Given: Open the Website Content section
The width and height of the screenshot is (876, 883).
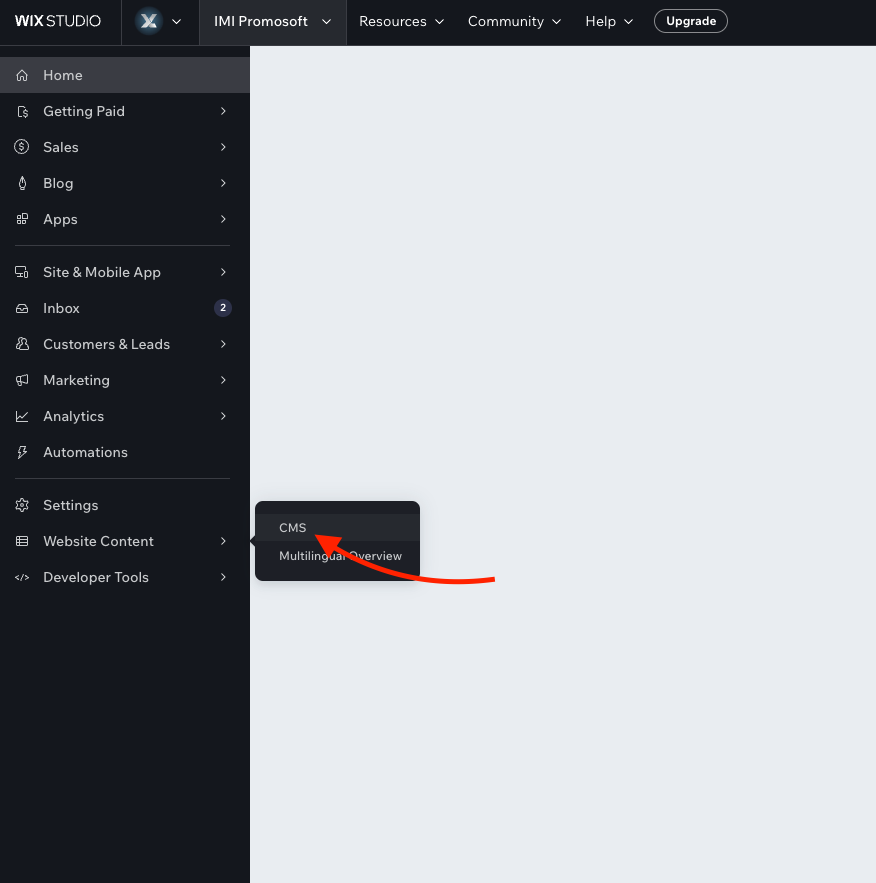Looking at the screenshot, I should point(125,541).
